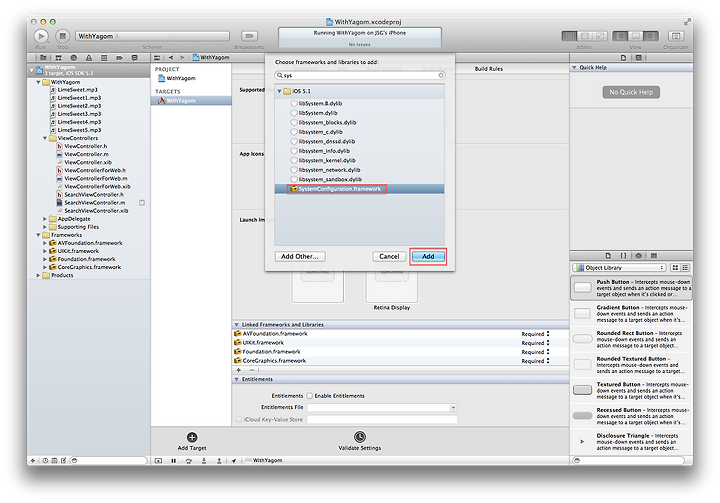Switch to the Assistant editor
Viewport: 720px width, 503px height.
pyautogui.click(x=585, y=36)
